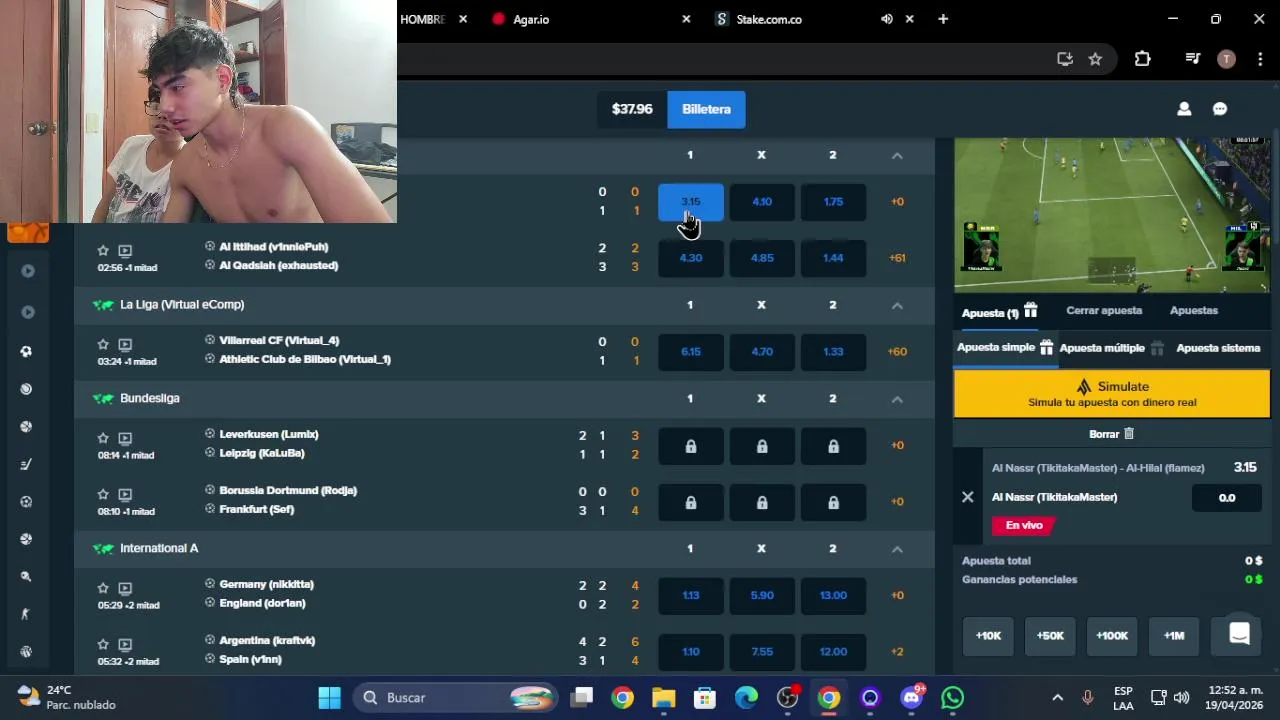Click the install app icon in address bar
The width and height of the screenshot is (1280, 720).
point(1065,59)
